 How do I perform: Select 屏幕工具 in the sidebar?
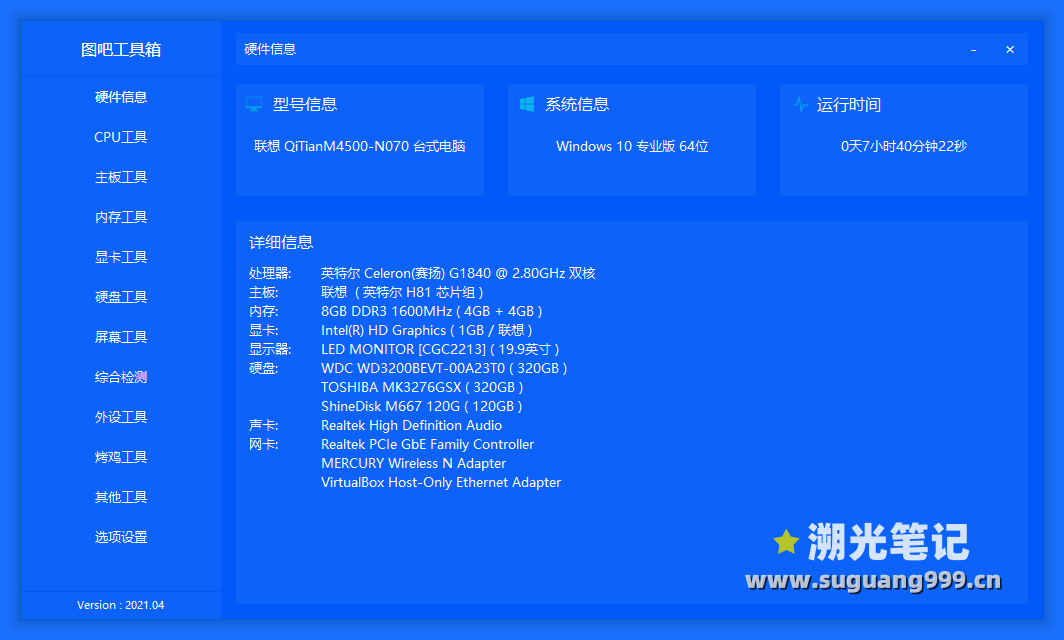121,337
